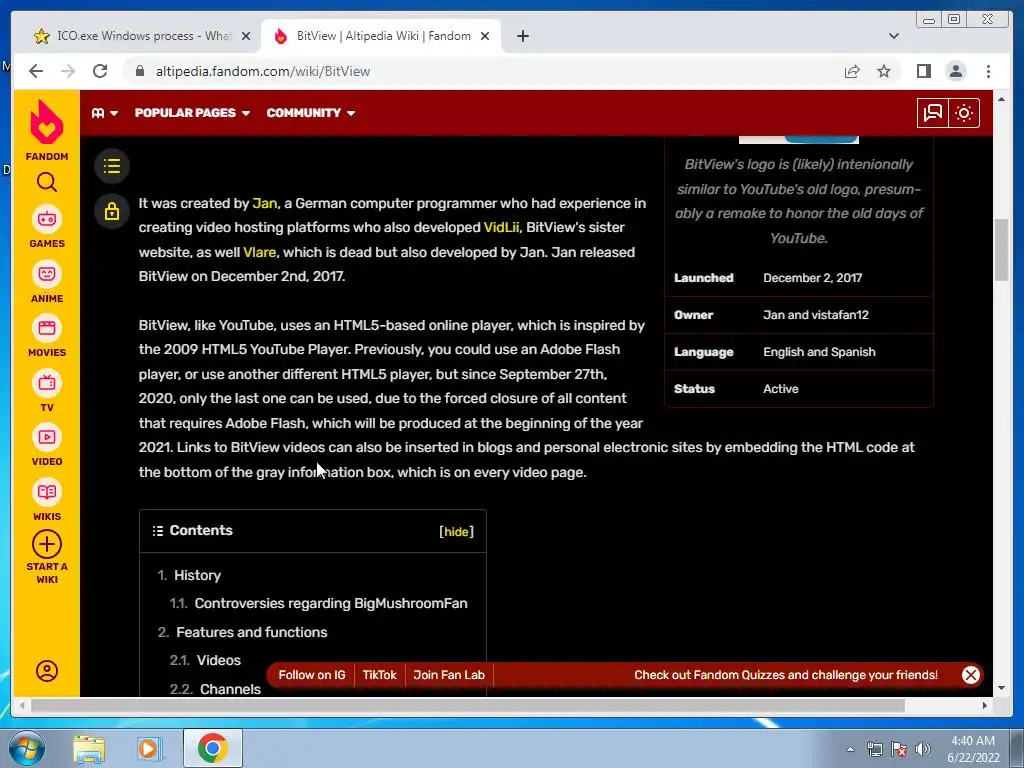The image size is (1024, 768).
Task: Expand the Community menu
Action: (x=310, y=113)
